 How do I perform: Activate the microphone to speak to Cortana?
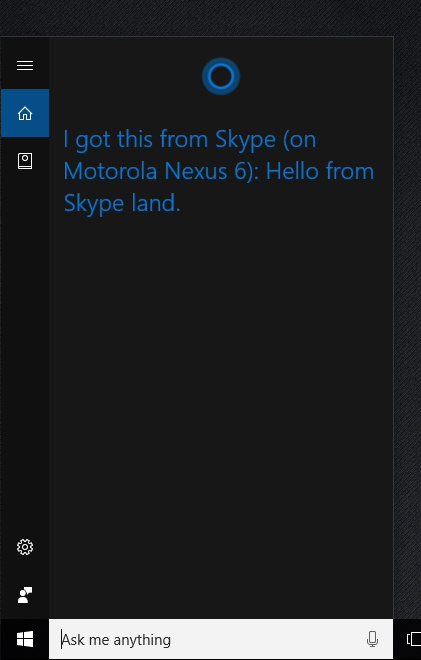372,639
